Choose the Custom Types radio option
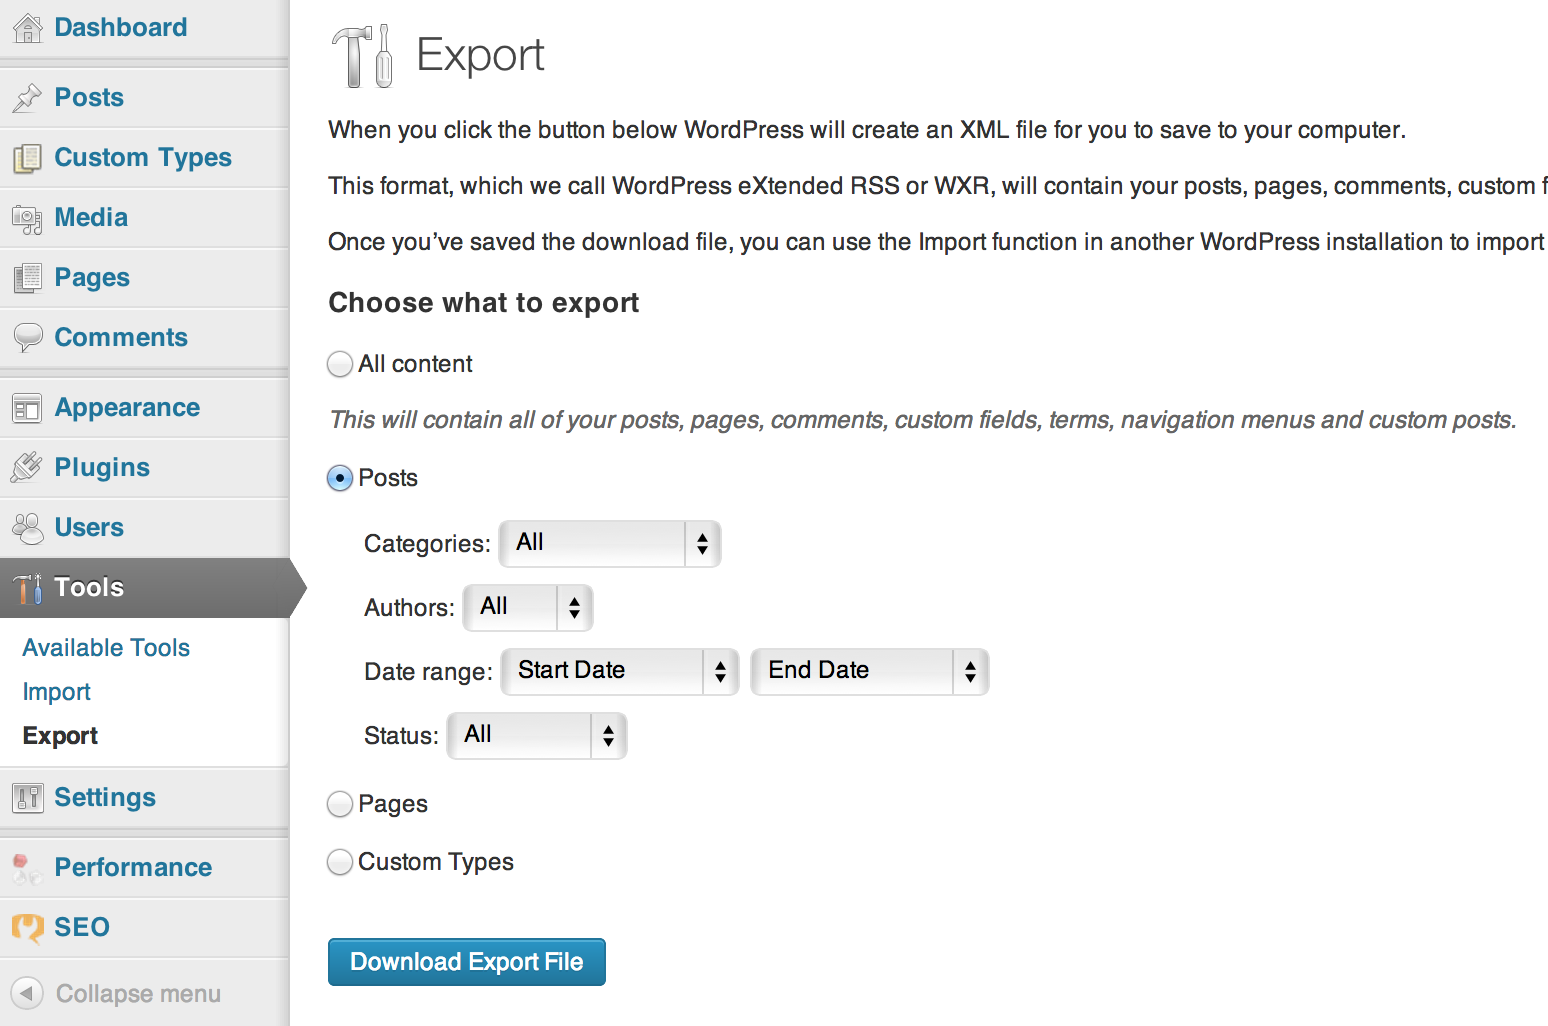The image size is (1548, 1026). click(x=340, y=862)
